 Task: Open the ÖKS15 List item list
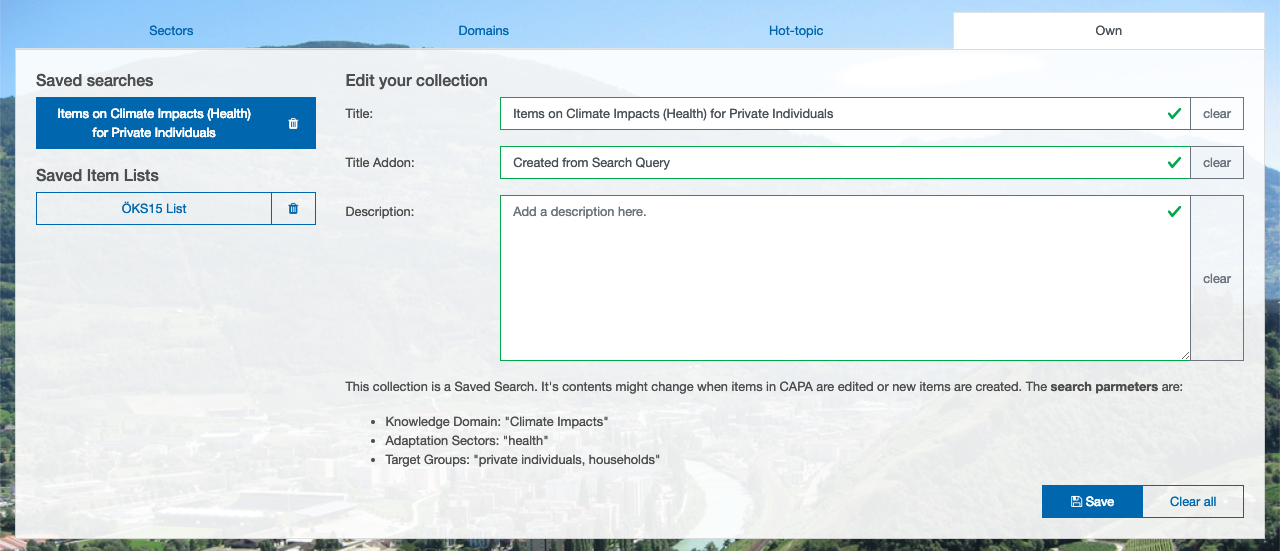pyautogui.click(x=154, y=209)
